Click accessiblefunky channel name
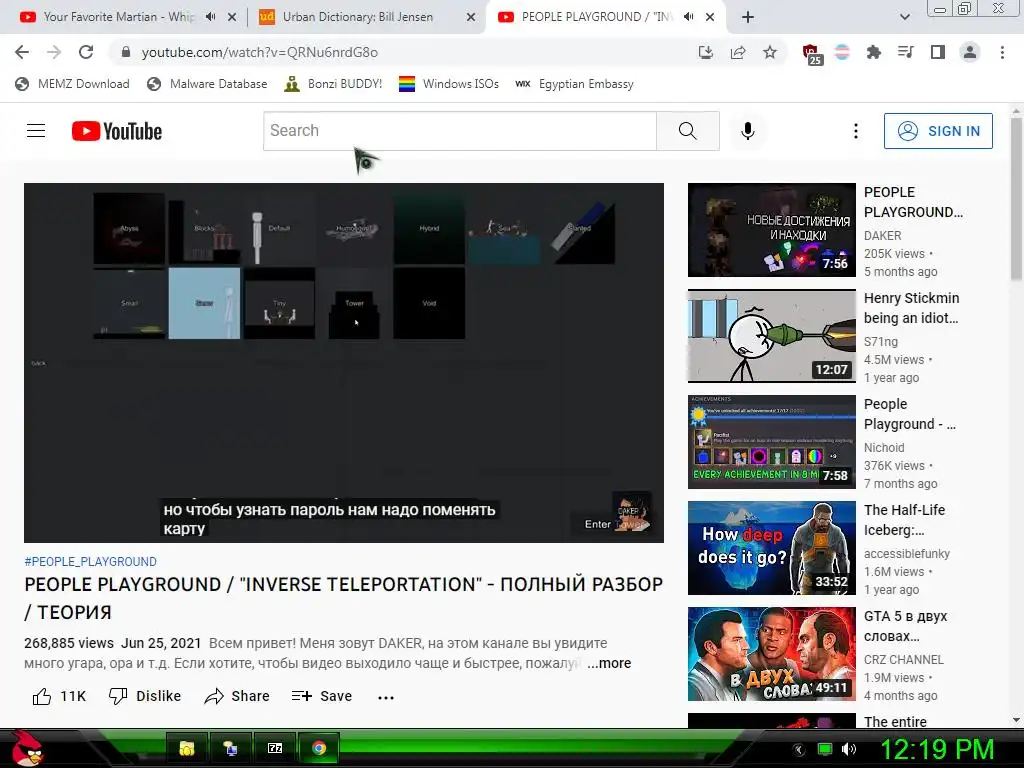The width and height of the screenshot is (1024, 768). tap(906, 554)
